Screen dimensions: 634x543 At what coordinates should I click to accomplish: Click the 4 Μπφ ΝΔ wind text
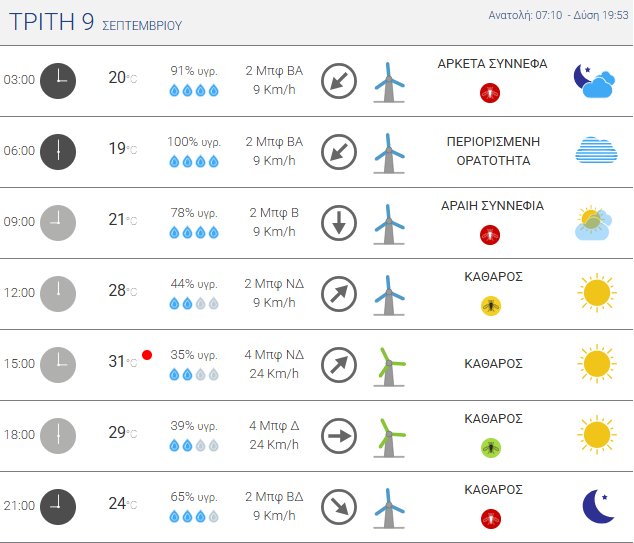(274, 355)
